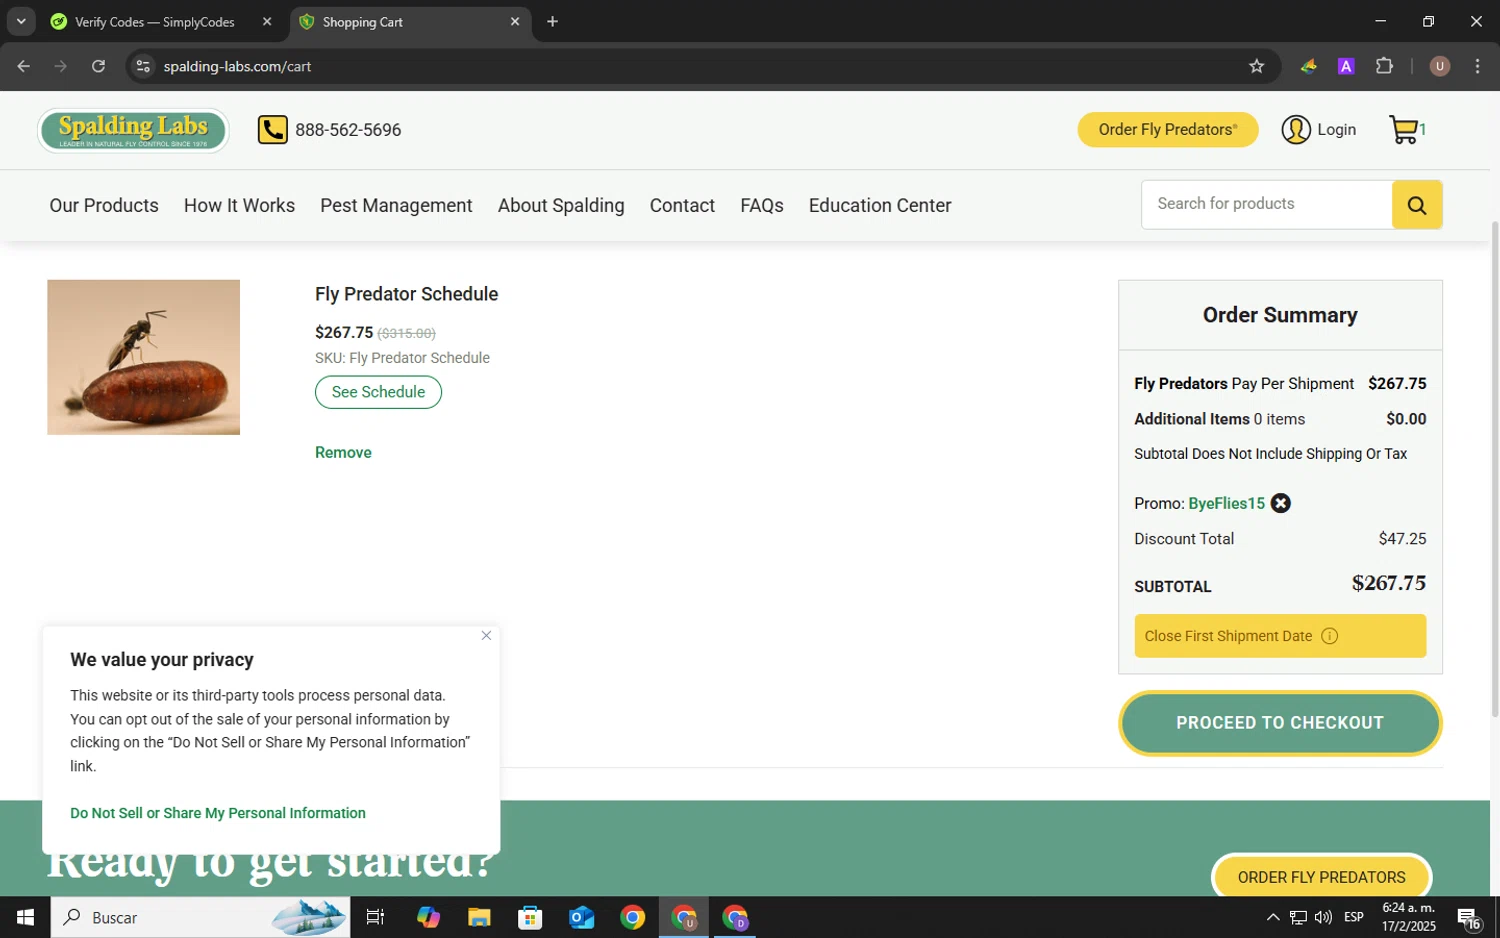Open Microsoft Store from taskbar
The image size is (1500, 938).
point(530,917)
